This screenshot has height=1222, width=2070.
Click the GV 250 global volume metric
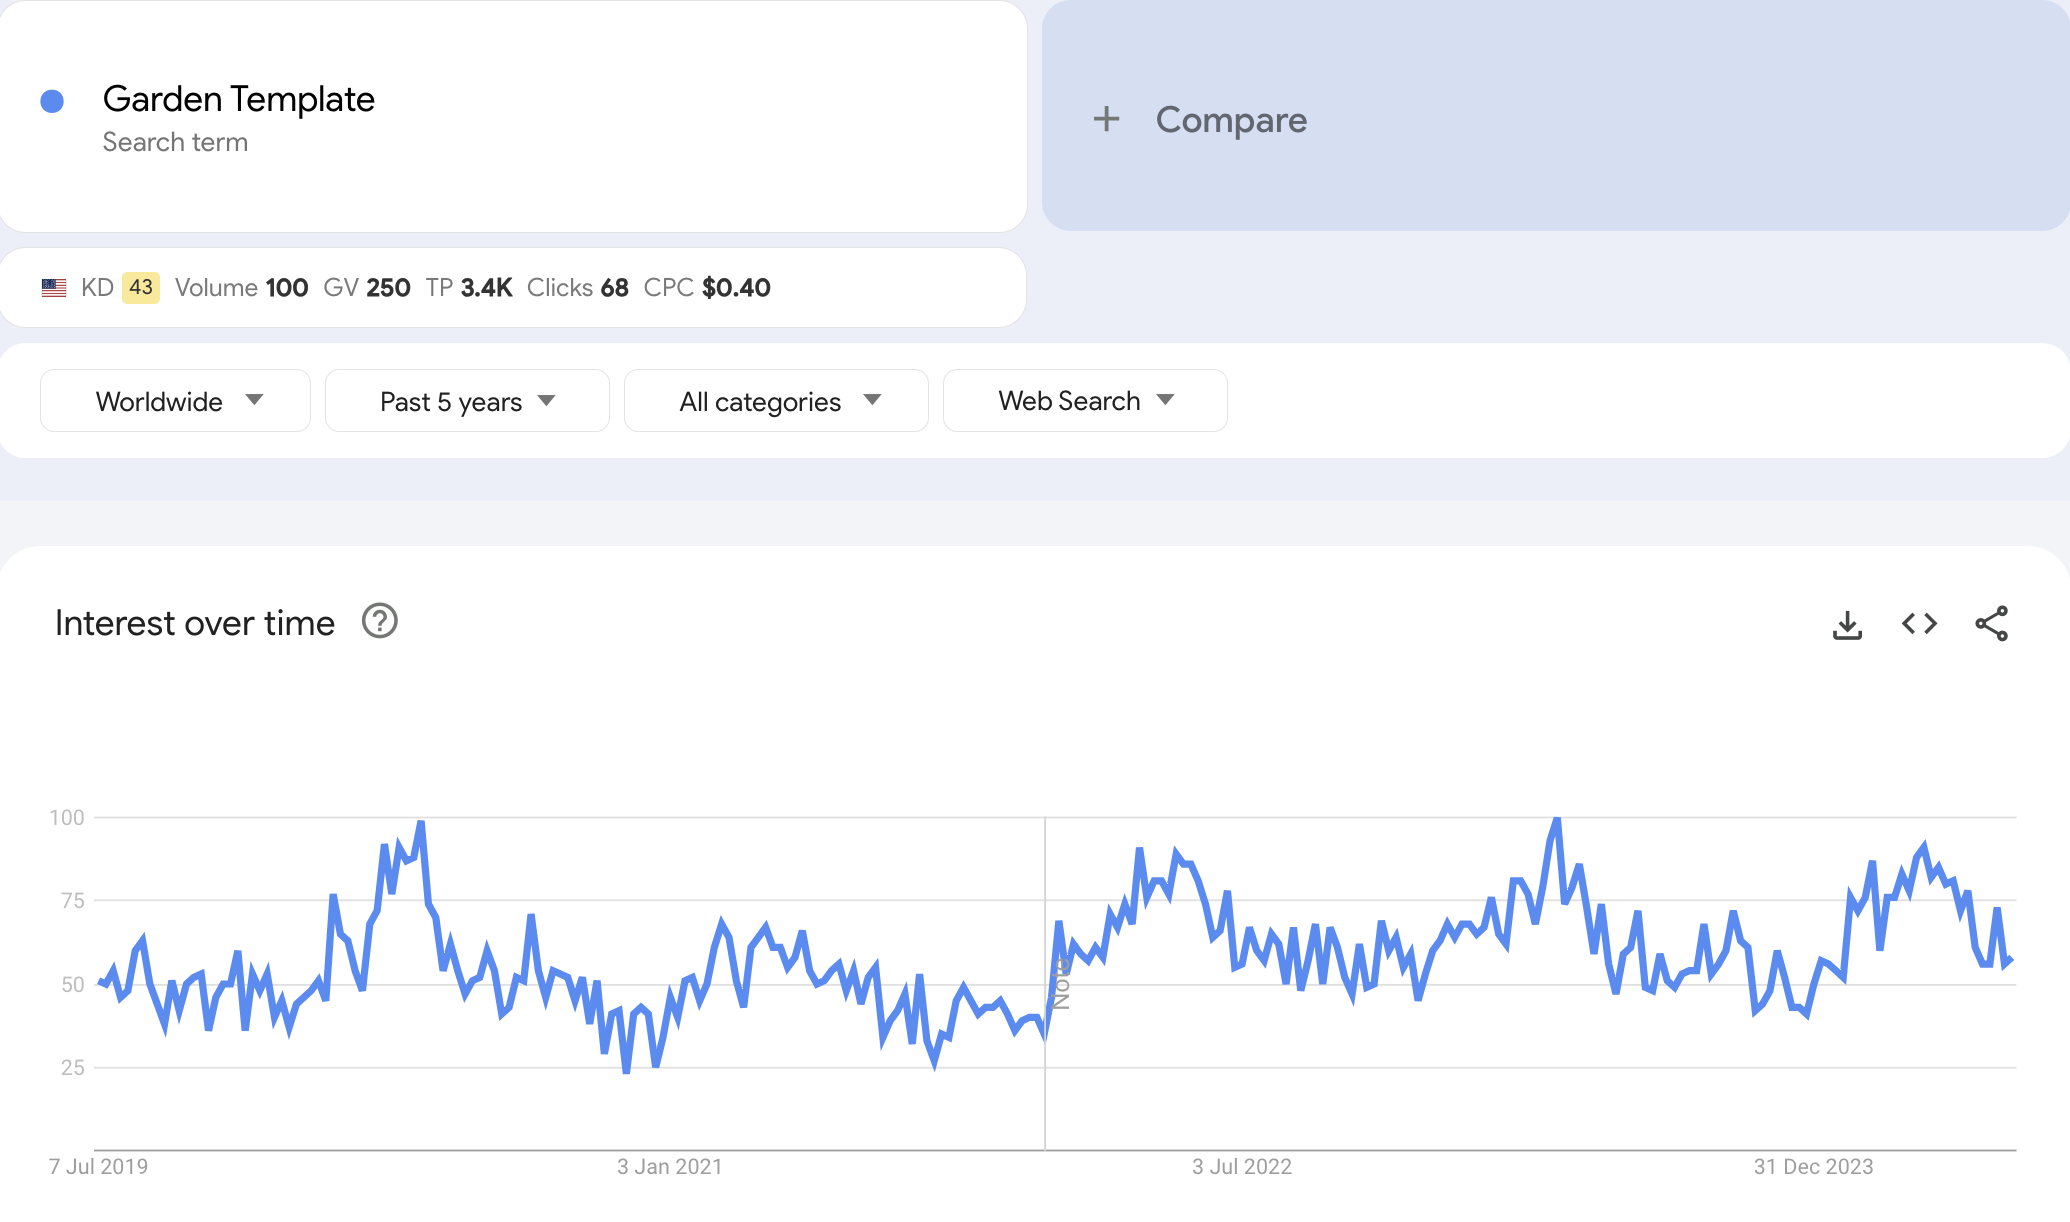366,288
